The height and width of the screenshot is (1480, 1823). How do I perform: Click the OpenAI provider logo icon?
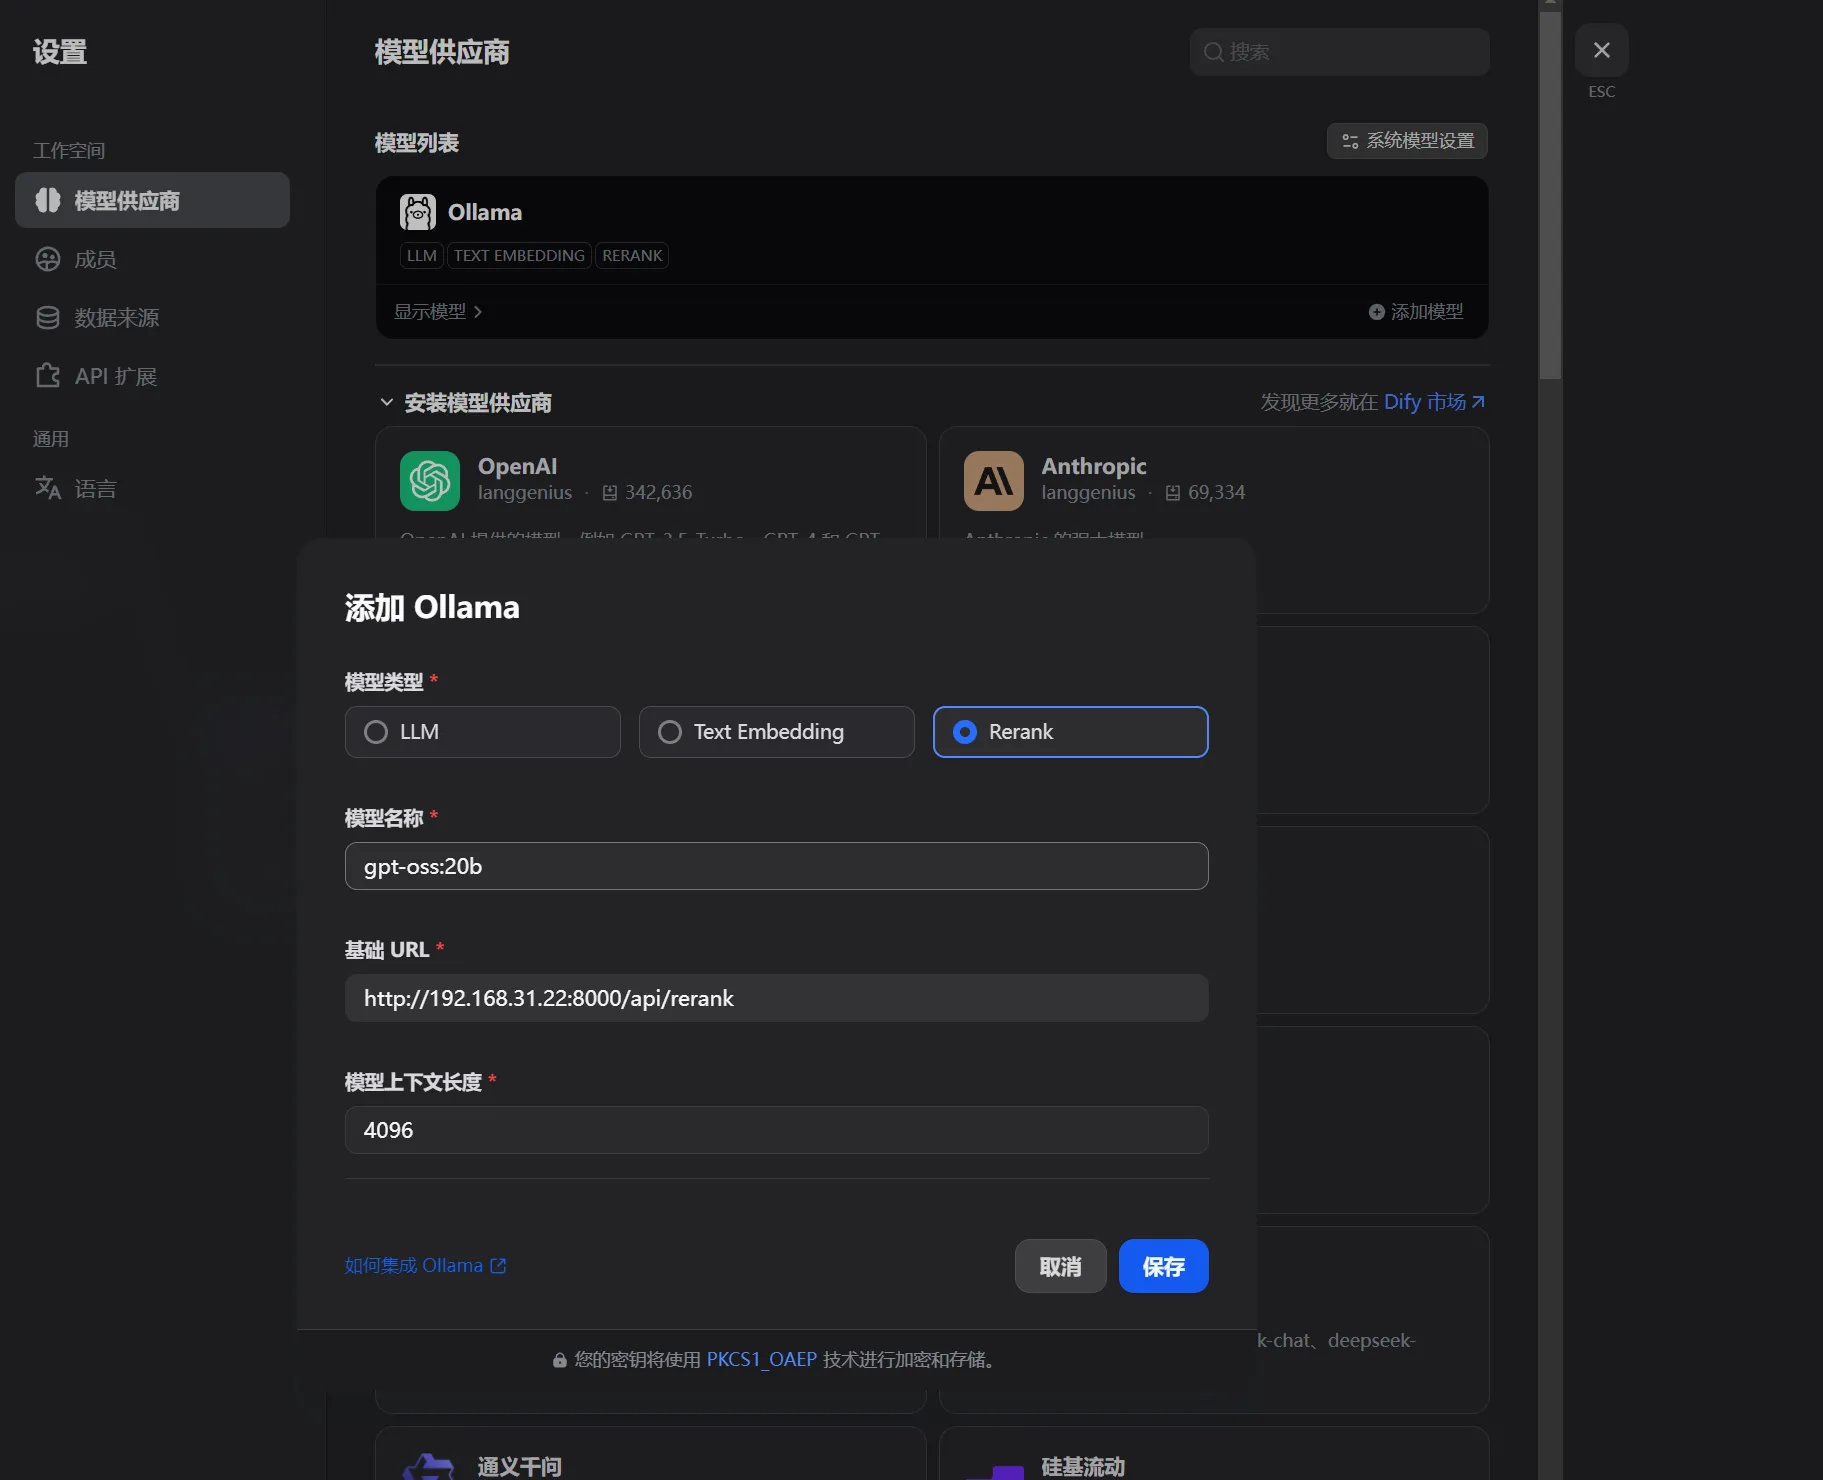[x=429, y=481]
